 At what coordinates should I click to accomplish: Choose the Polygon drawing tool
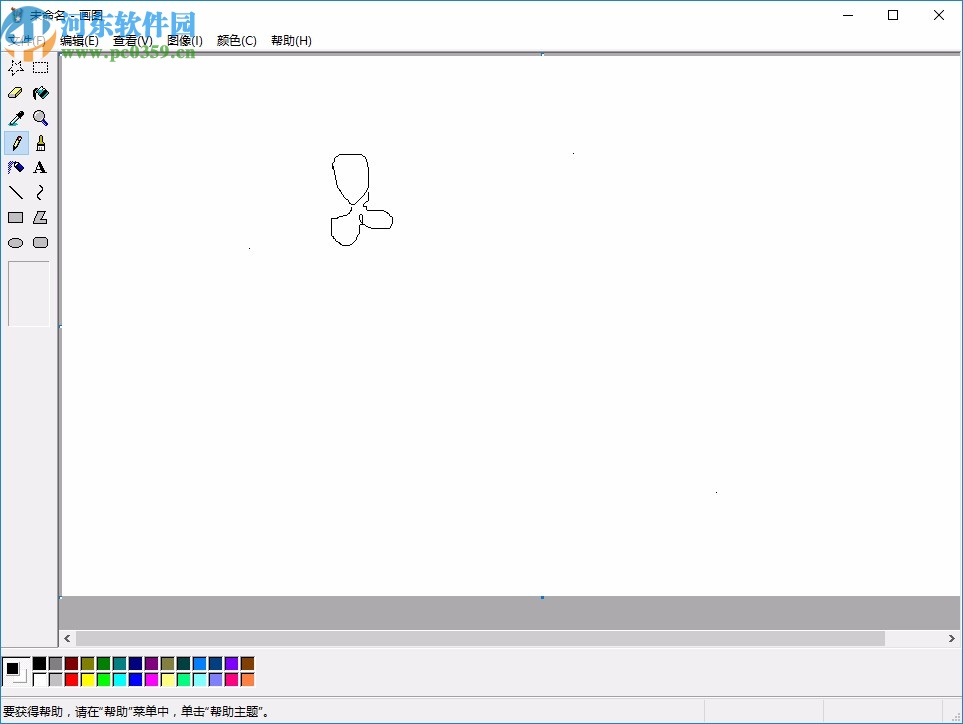click(x=40, y=217)
